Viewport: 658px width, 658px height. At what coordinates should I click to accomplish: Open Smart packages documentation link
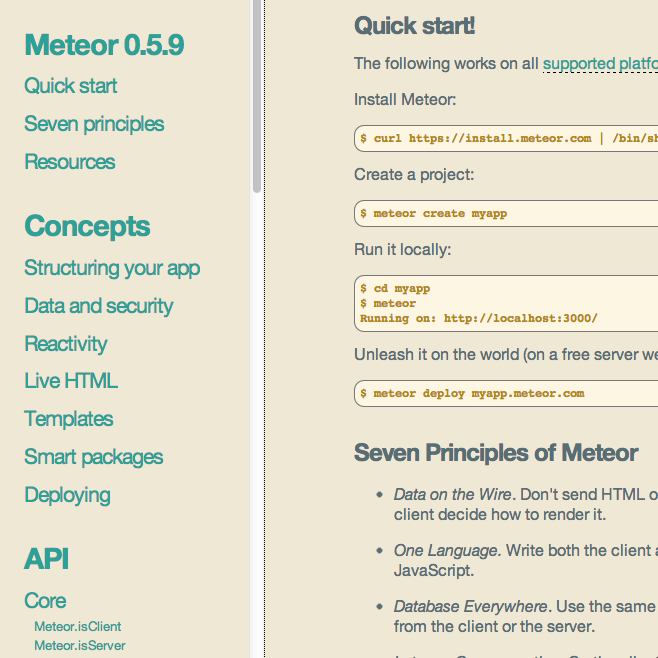pos(94,457)
